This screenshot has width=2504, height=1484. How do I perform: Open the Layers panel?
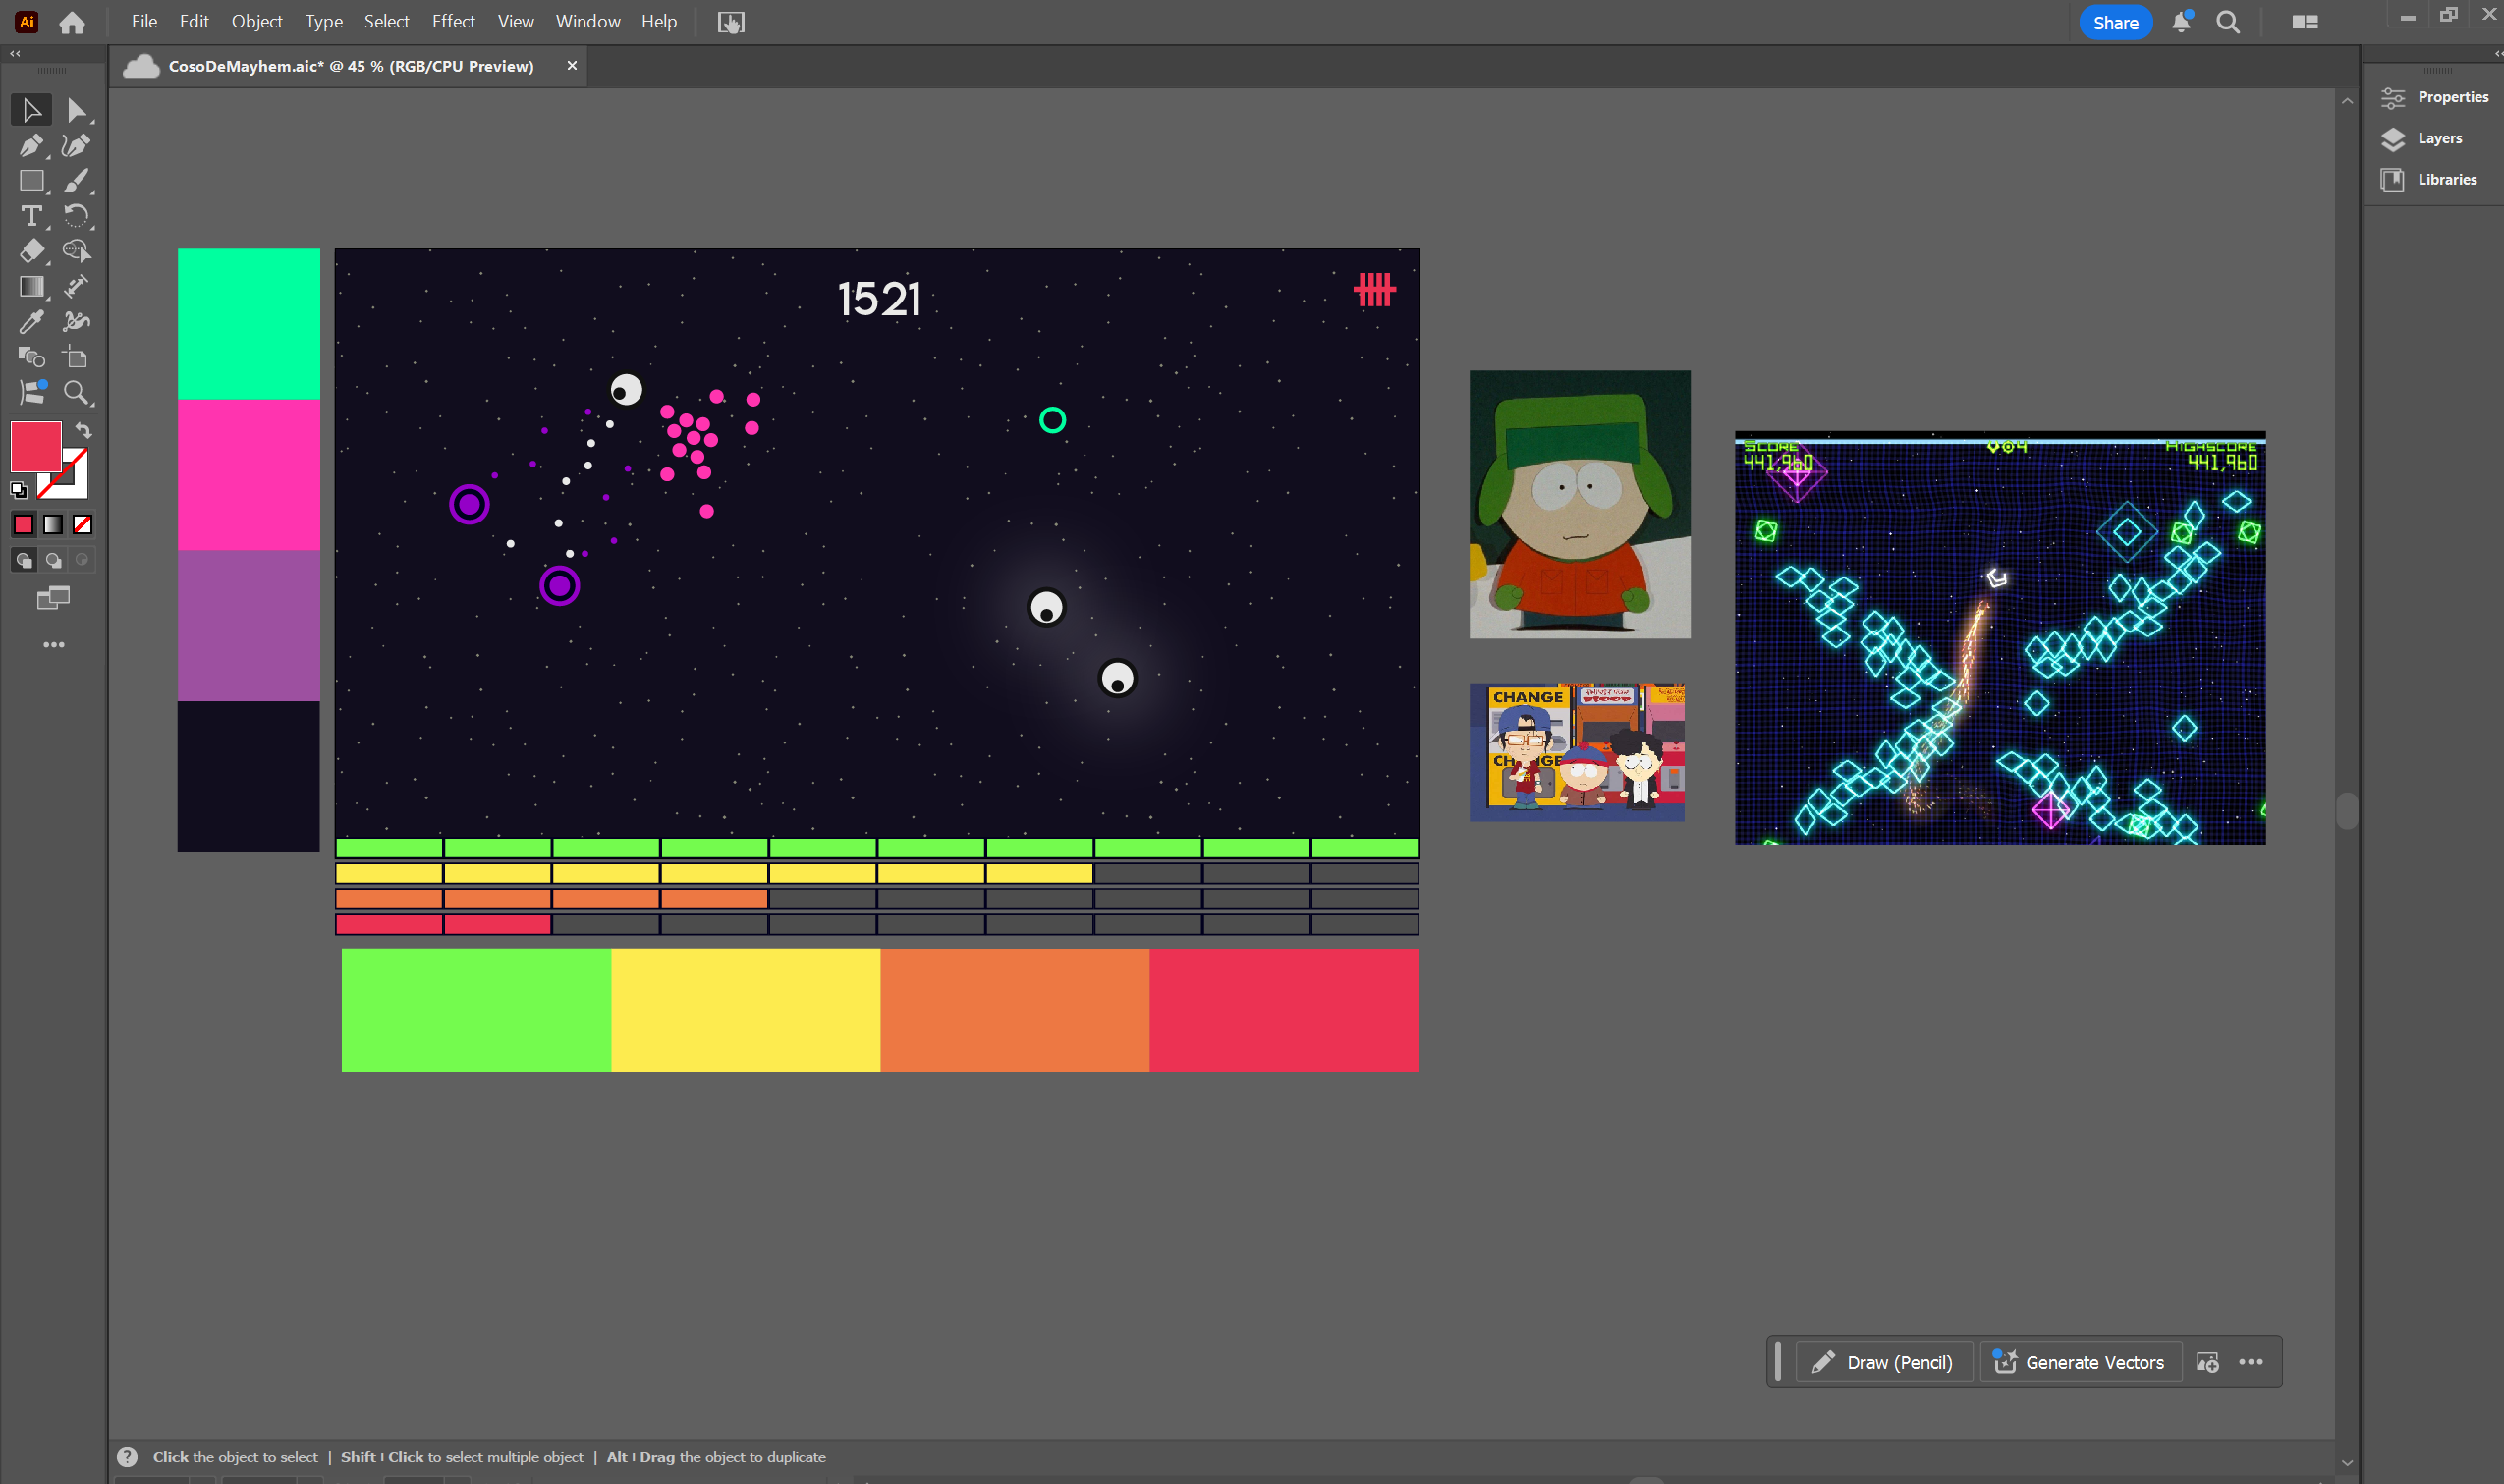[x=2439, y=138]
